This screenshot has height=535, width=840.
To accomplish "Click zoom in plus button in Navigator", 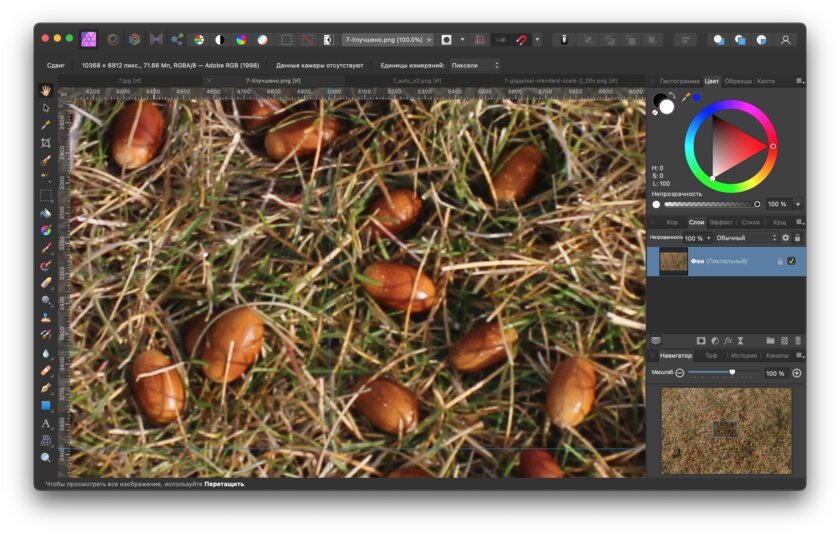I will click(797, 373).
